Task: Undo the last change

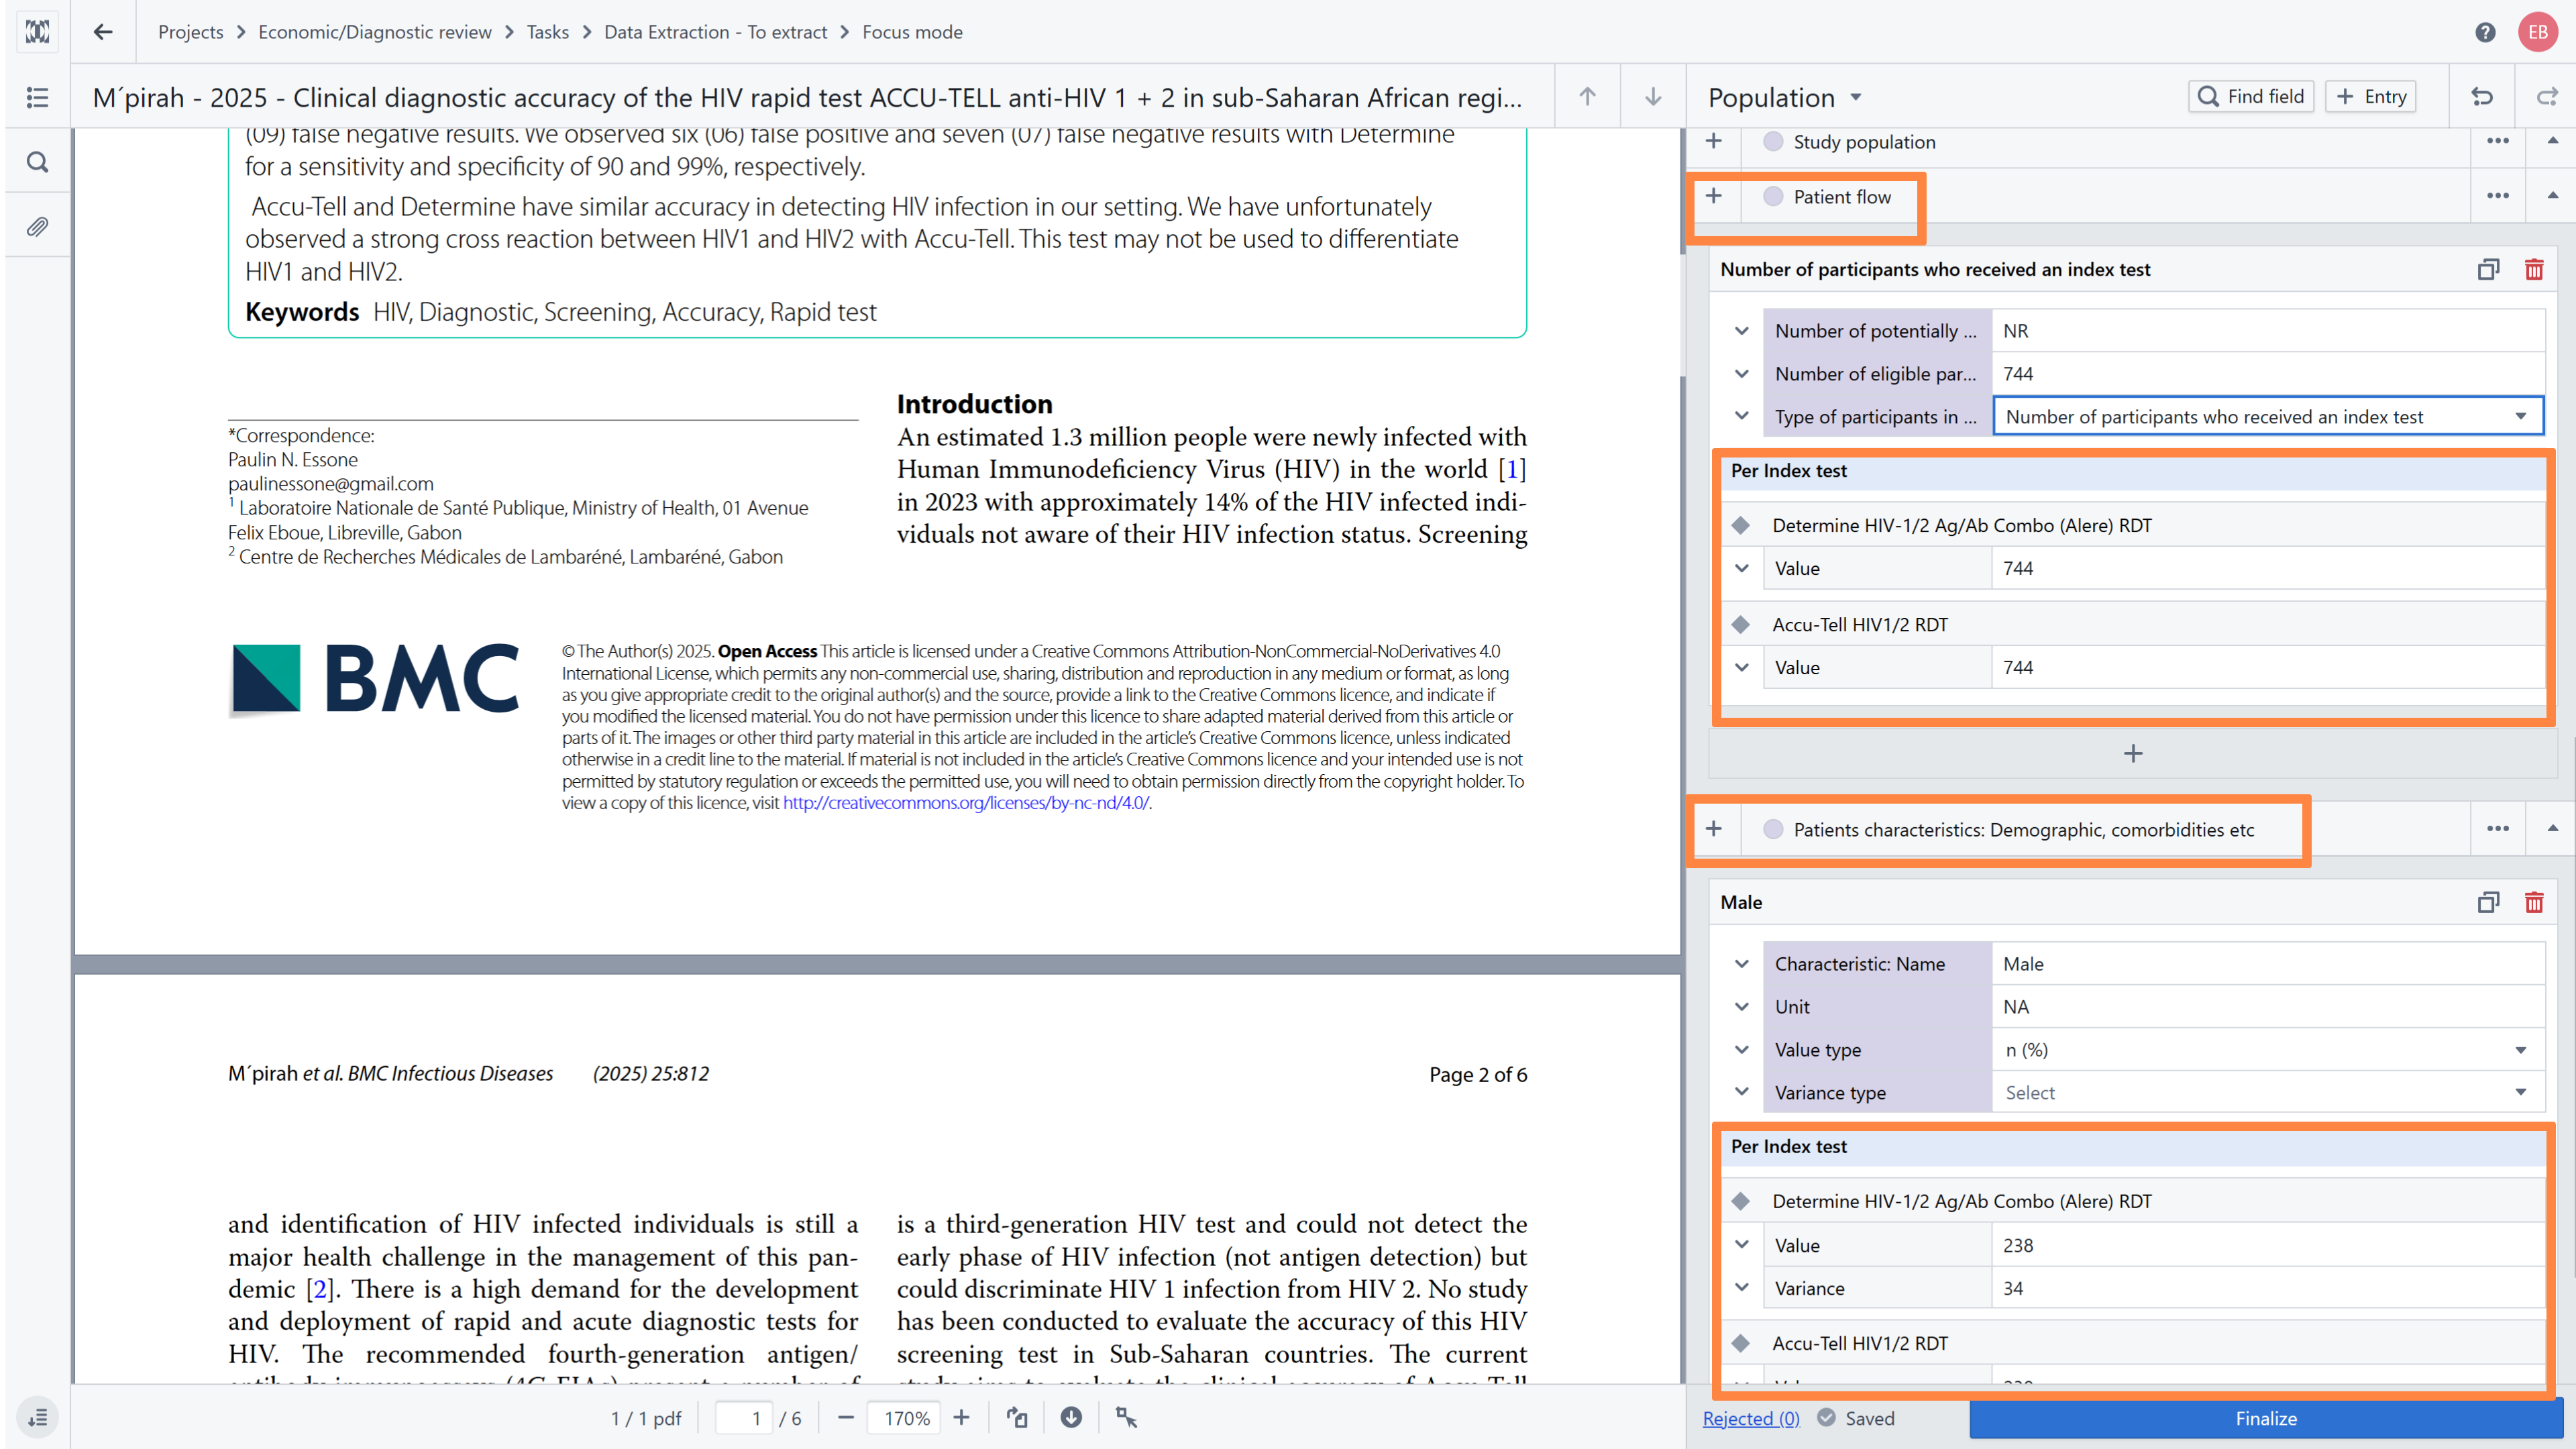Action: [x=2482, y=97]
